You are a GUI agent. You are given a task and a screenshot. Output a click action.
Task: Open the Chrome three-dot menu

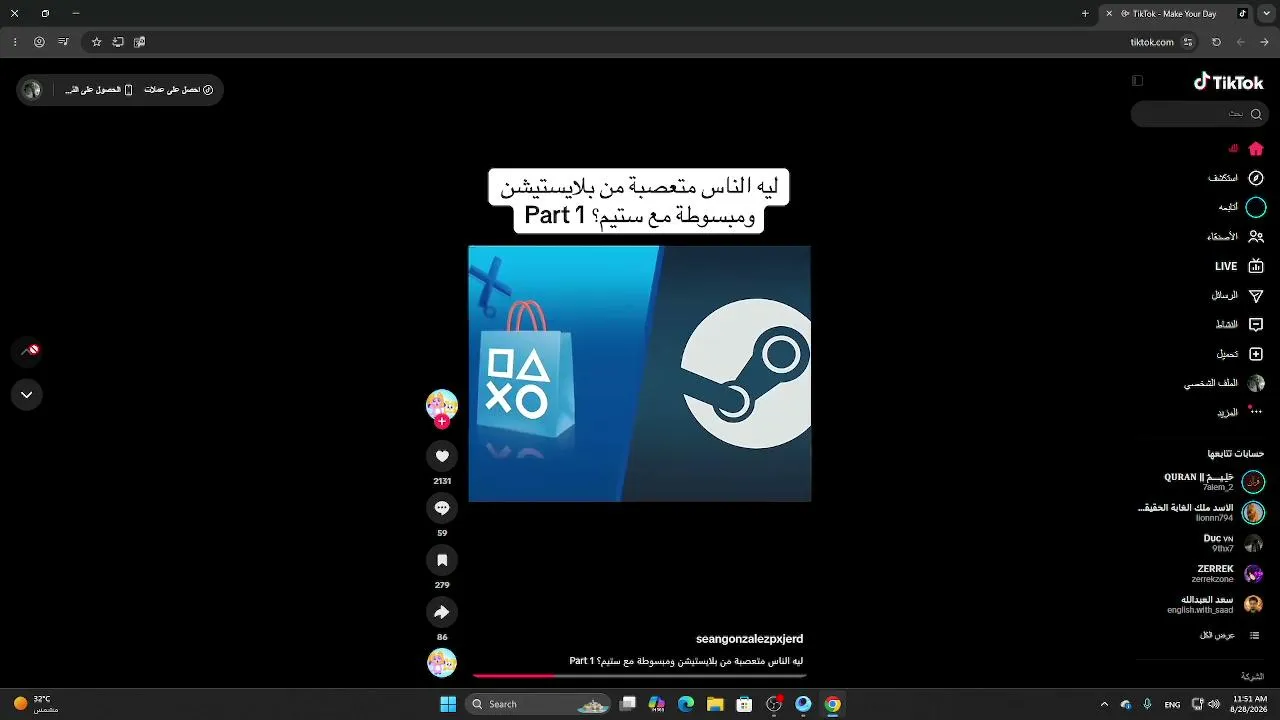click(x=15, y=42)
